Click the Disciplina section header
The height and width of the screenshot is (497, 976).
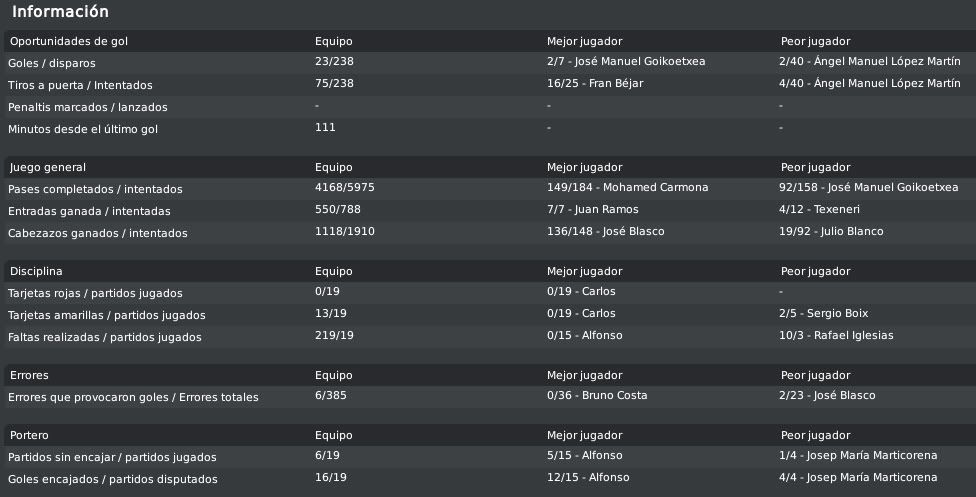click(35, 271)
